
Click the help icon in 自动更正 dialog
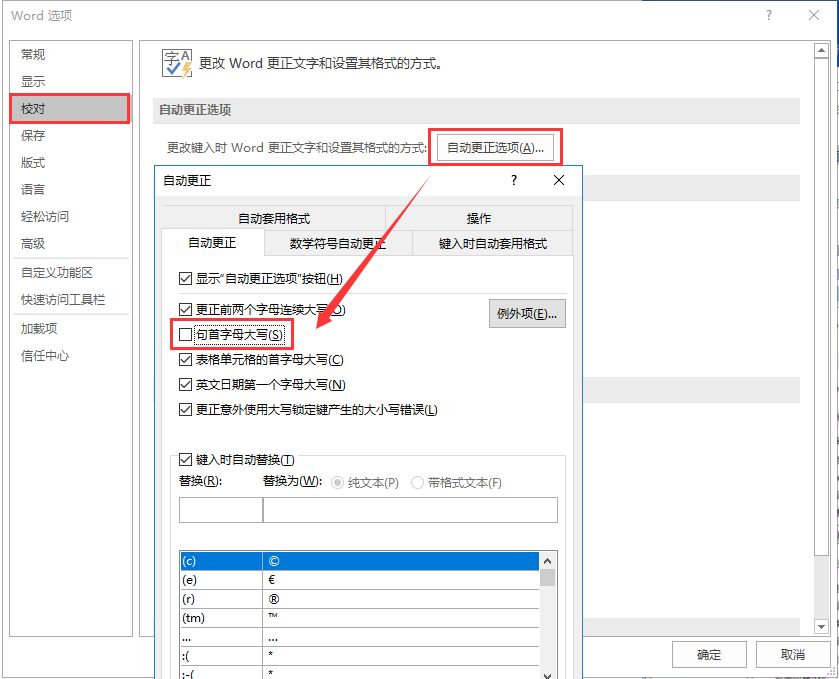click(514, 180)
